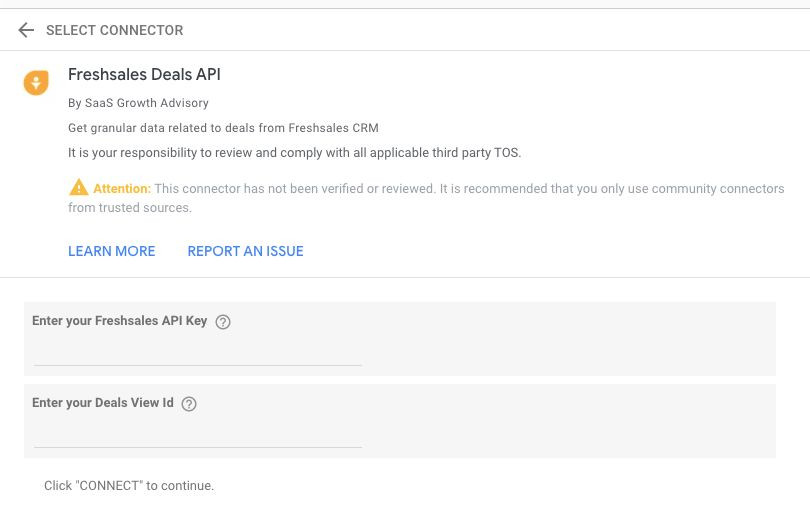Click the orange Freshsales connector logo

pyautogui.click(x=36, y=83)
